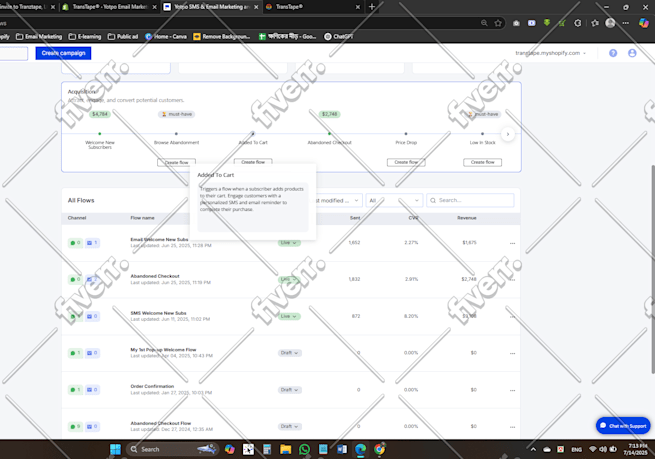
Task: Open the E-learning bookmarks folder
Action: click(x=85, y=37)
